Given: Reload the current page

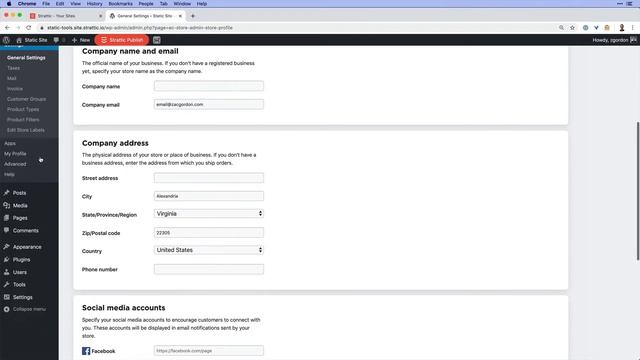Looking at the screenshot, I should pyautogui.click(x=29, y=28).
